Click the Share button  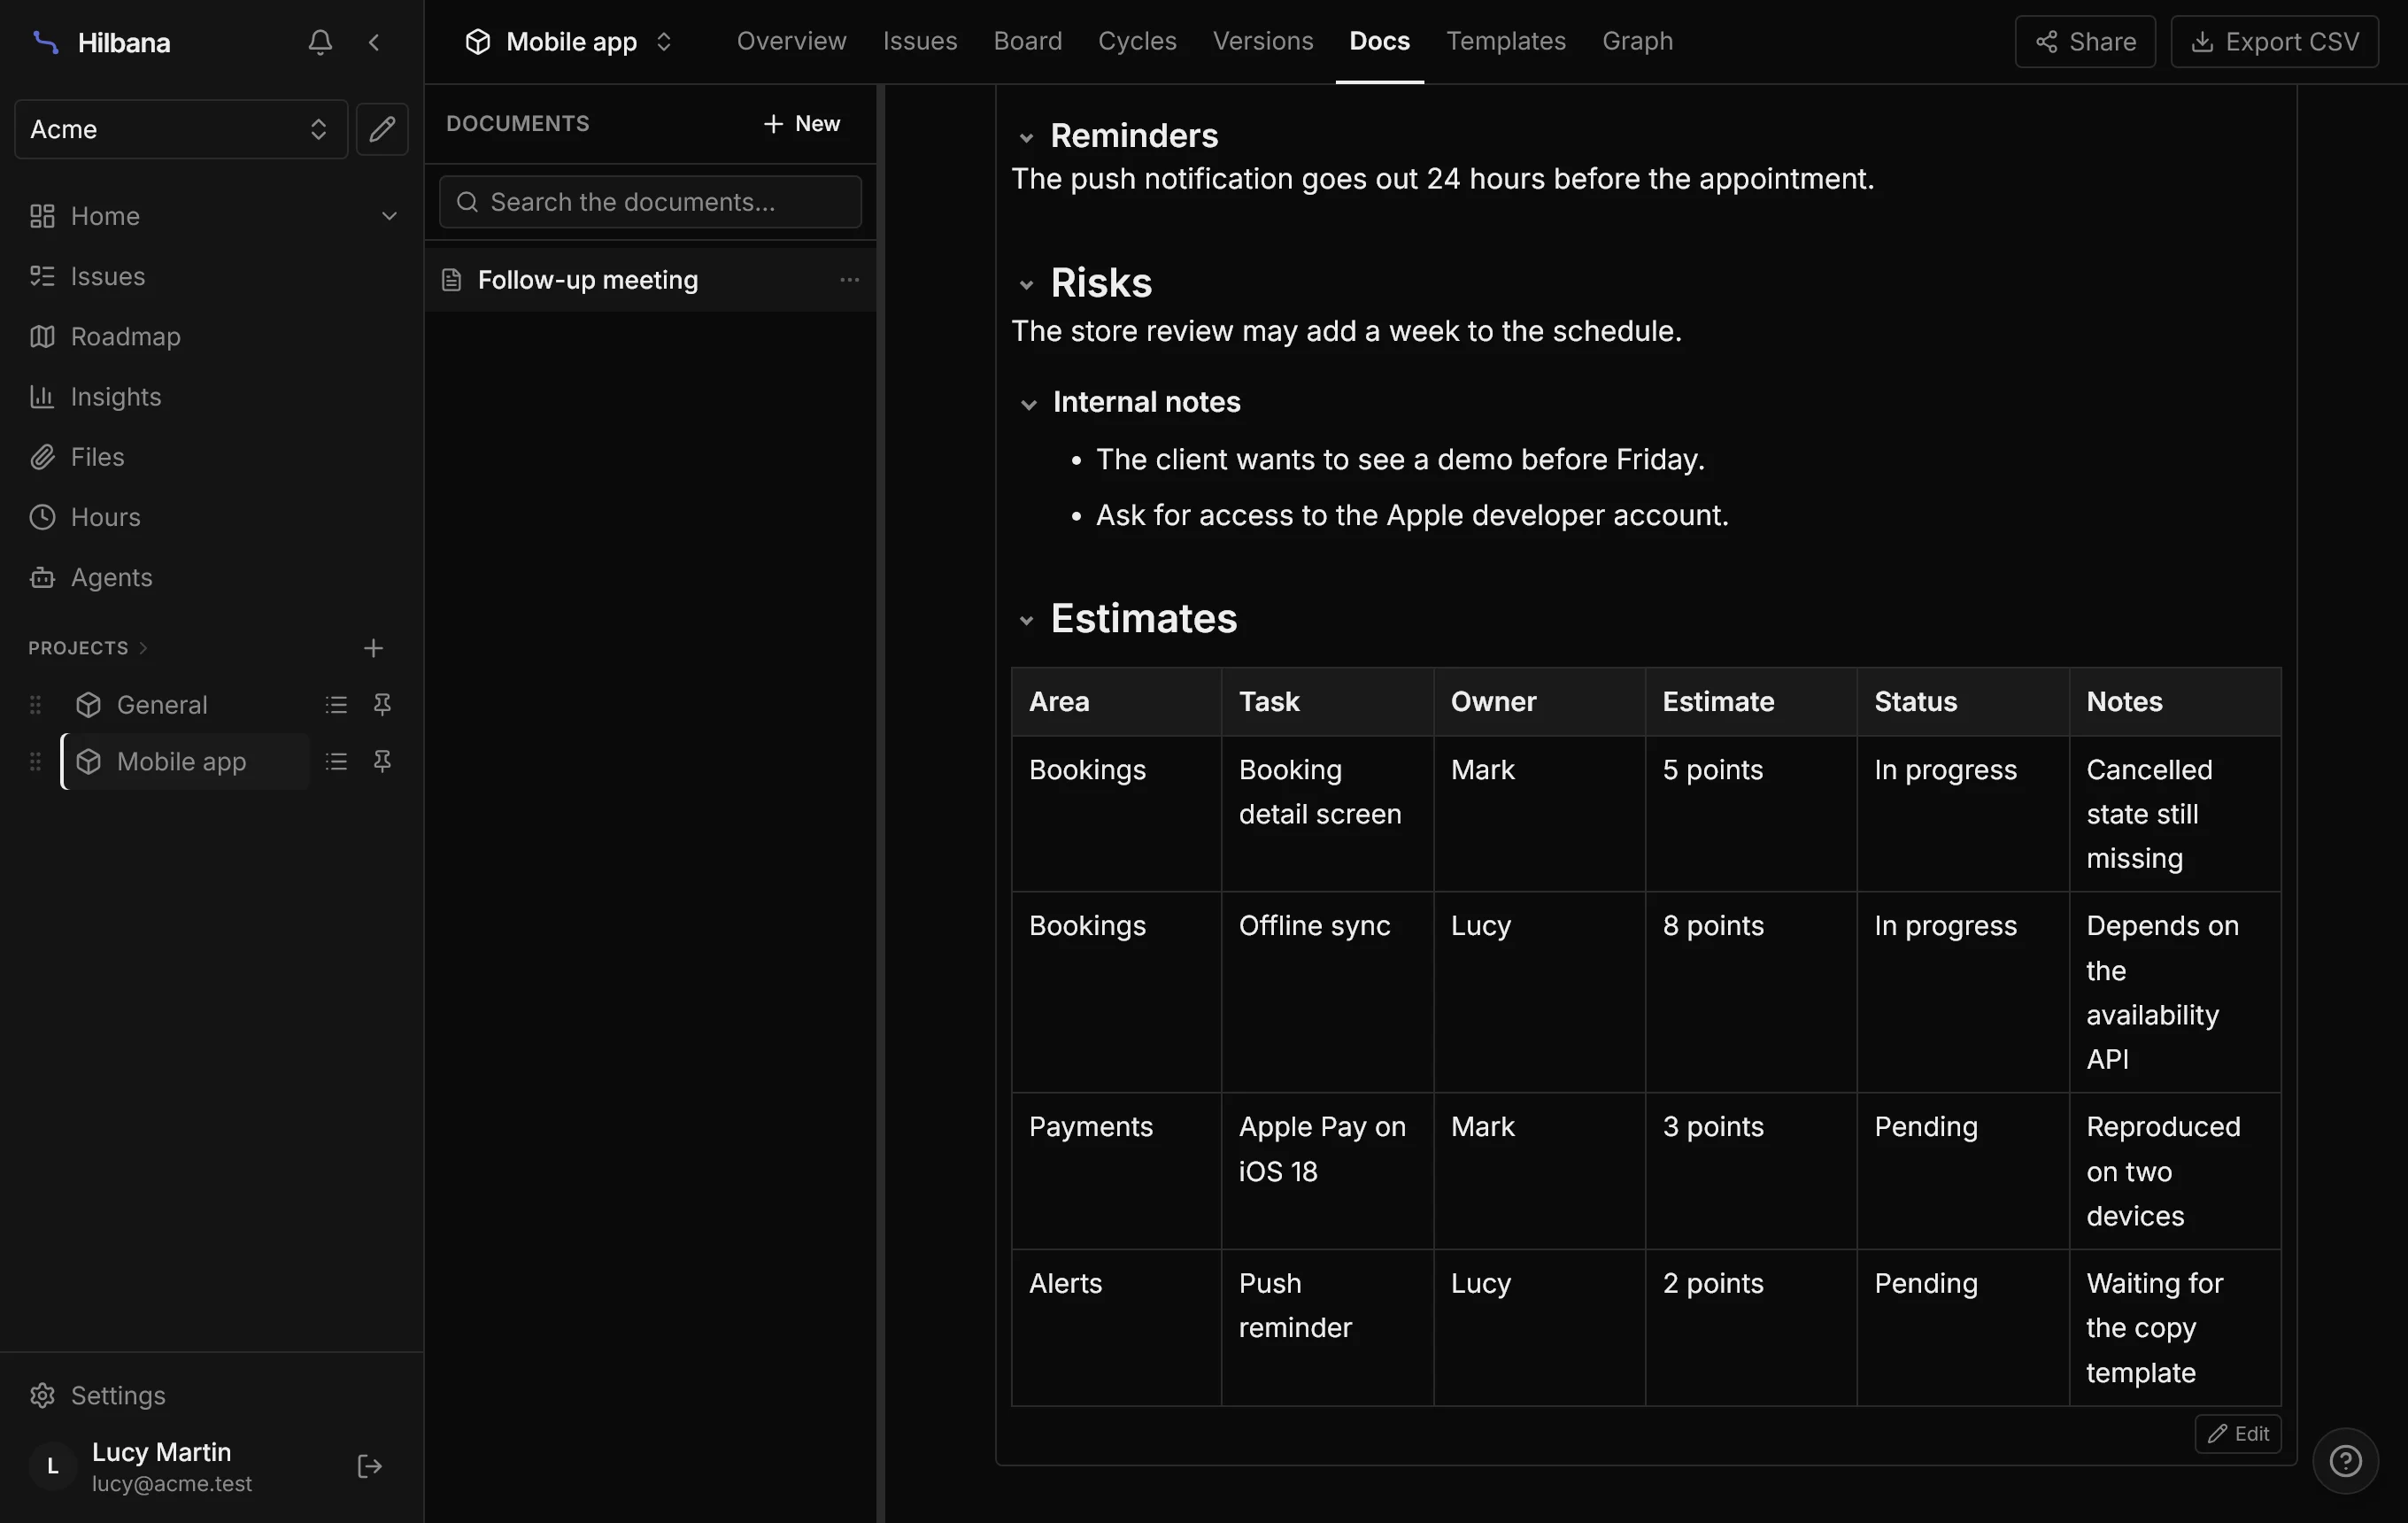tap(2085, 42)
